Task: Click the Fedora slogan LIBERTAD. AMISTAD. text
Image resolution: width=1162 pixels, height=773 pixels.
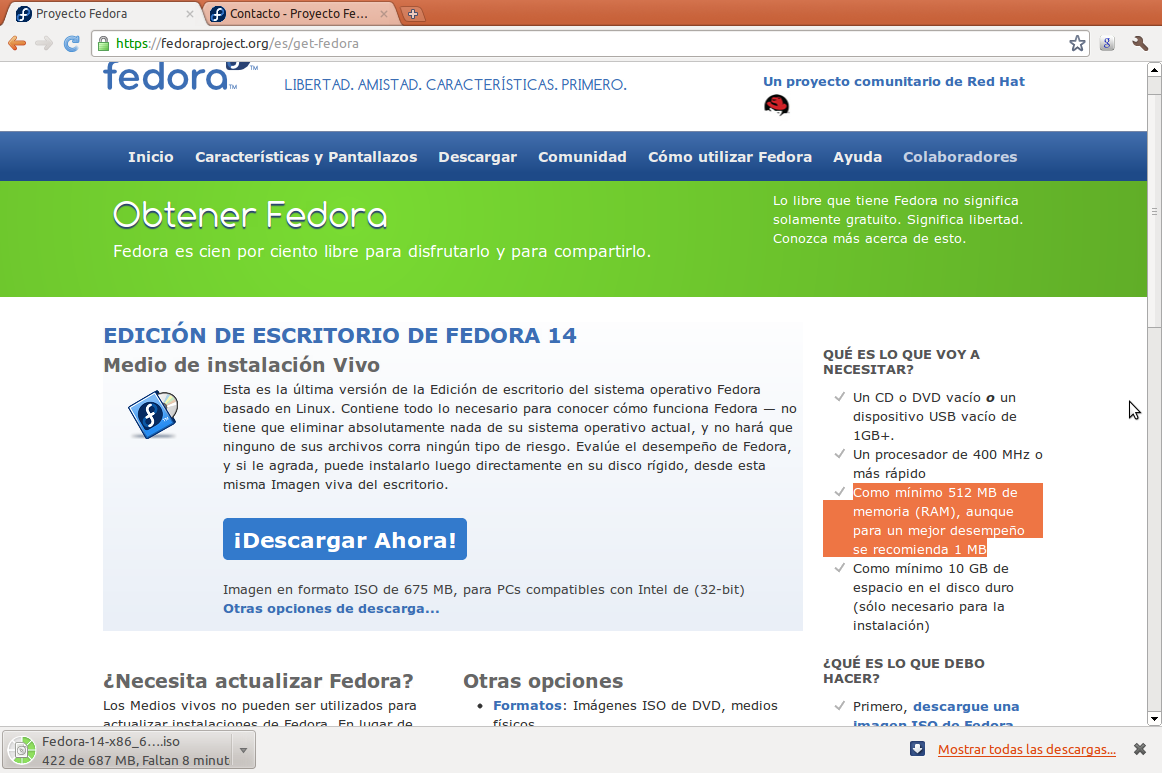Action: pyautogui.click(x=455, y=84)
